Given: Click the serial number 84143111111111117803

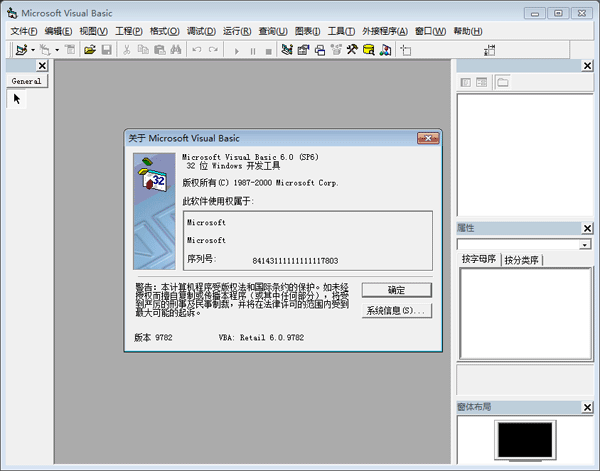Looking at the screenshot, I should 295,261.
